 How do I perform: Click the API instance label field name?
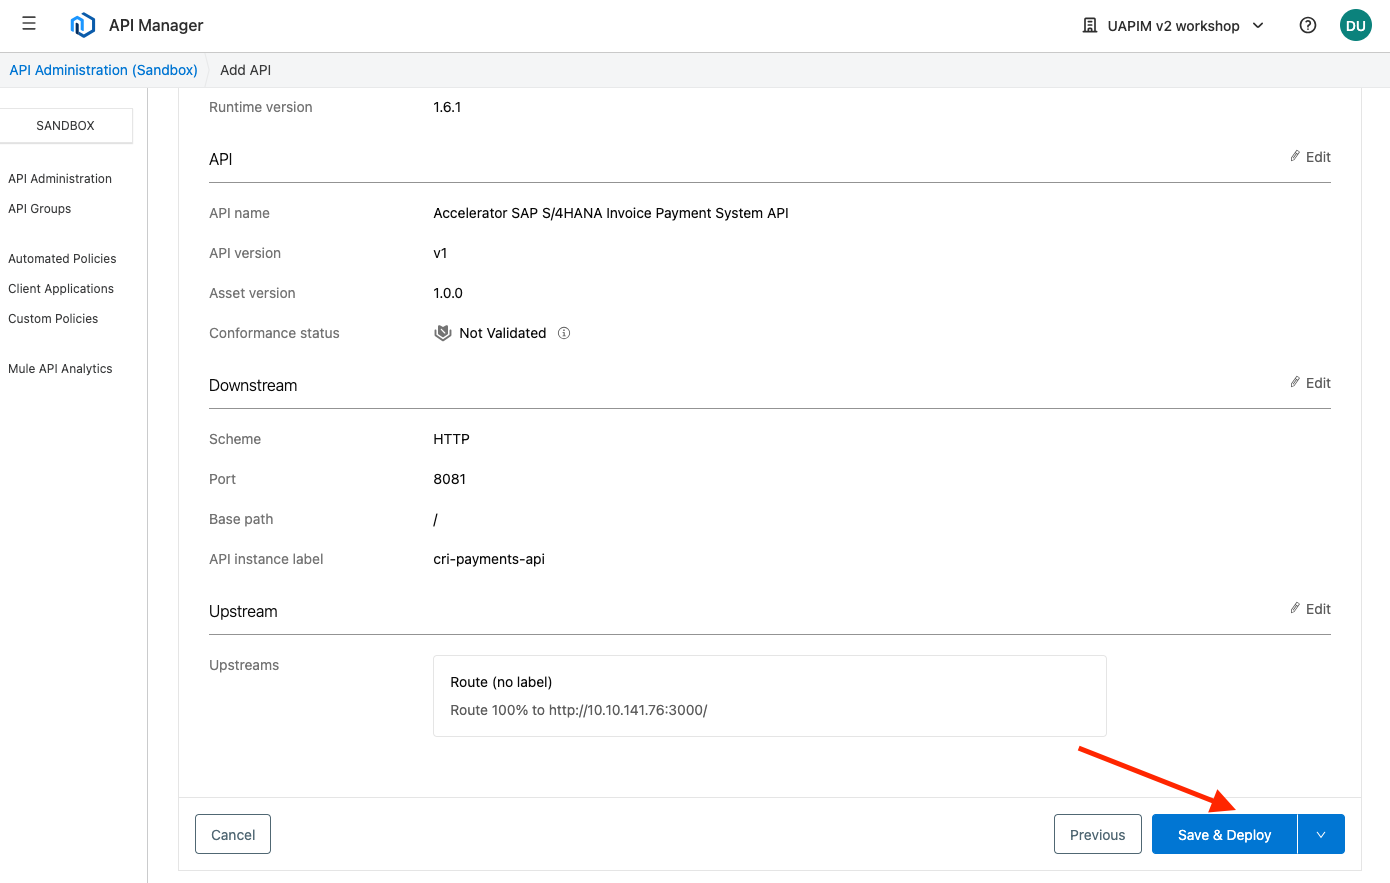[x=266, y=559]
